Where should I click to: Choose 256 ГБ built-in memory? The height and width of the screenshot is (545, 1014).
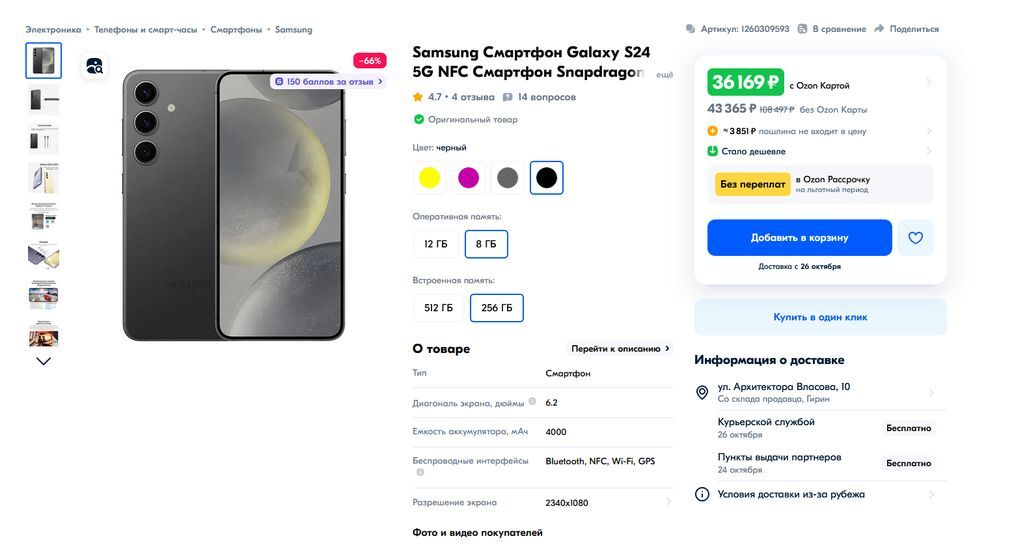tap(497, 308)
